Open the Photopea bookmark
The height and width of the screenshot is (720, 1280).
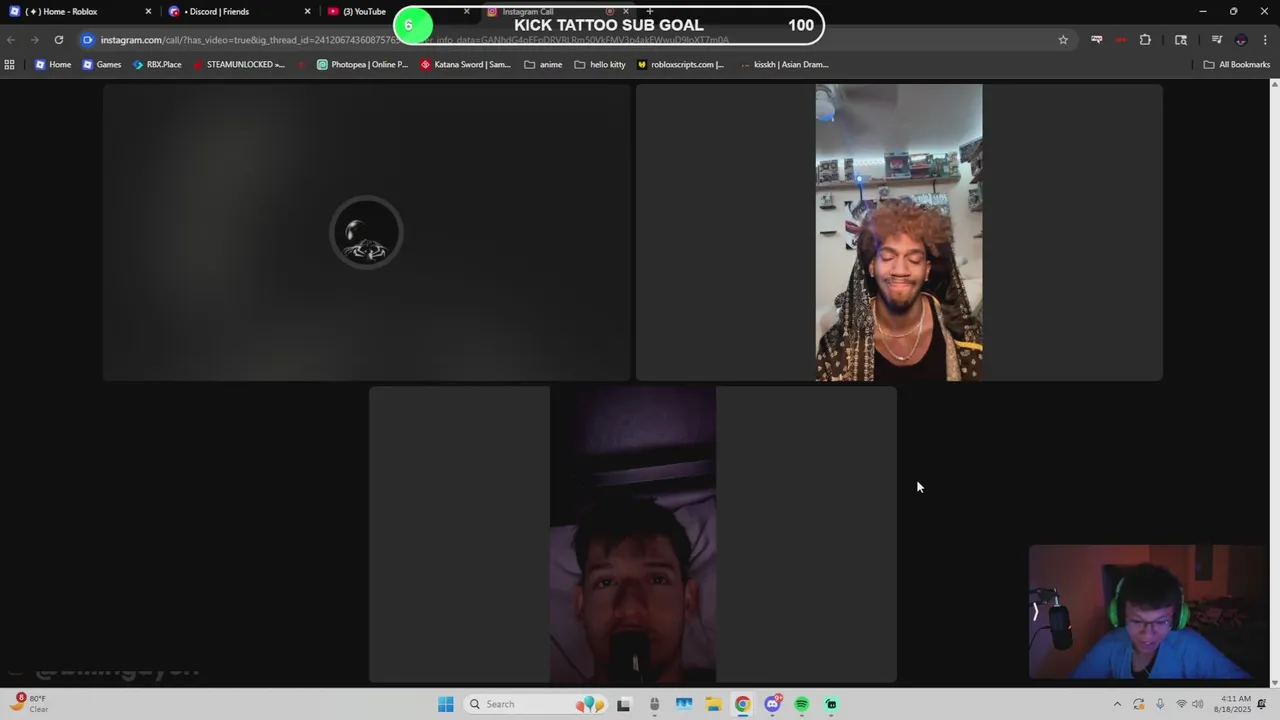362,64
